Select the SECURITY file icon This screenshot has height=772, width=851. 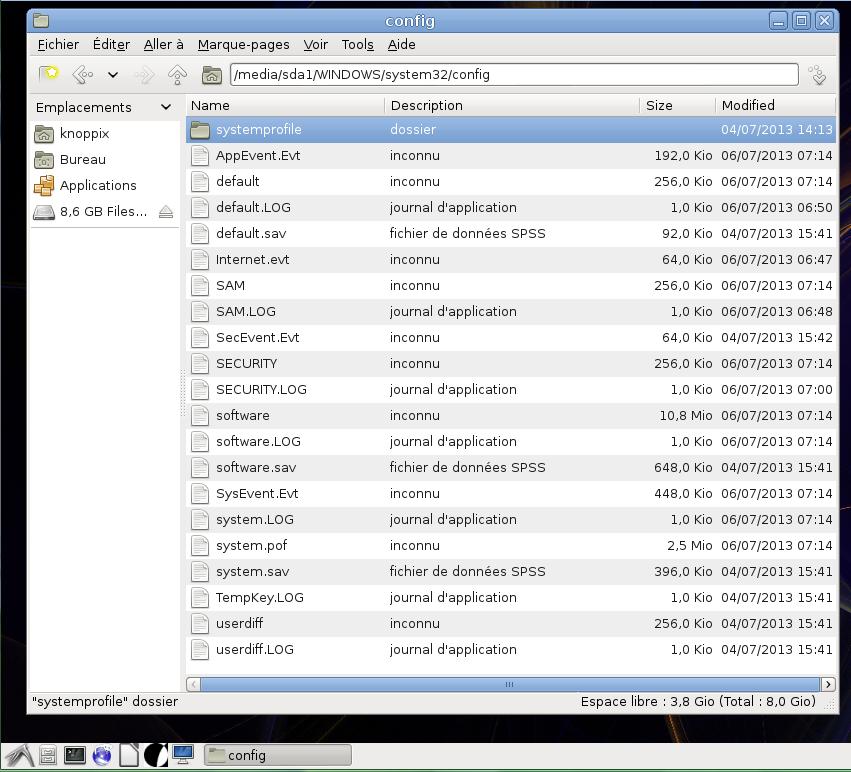[200, 364]
